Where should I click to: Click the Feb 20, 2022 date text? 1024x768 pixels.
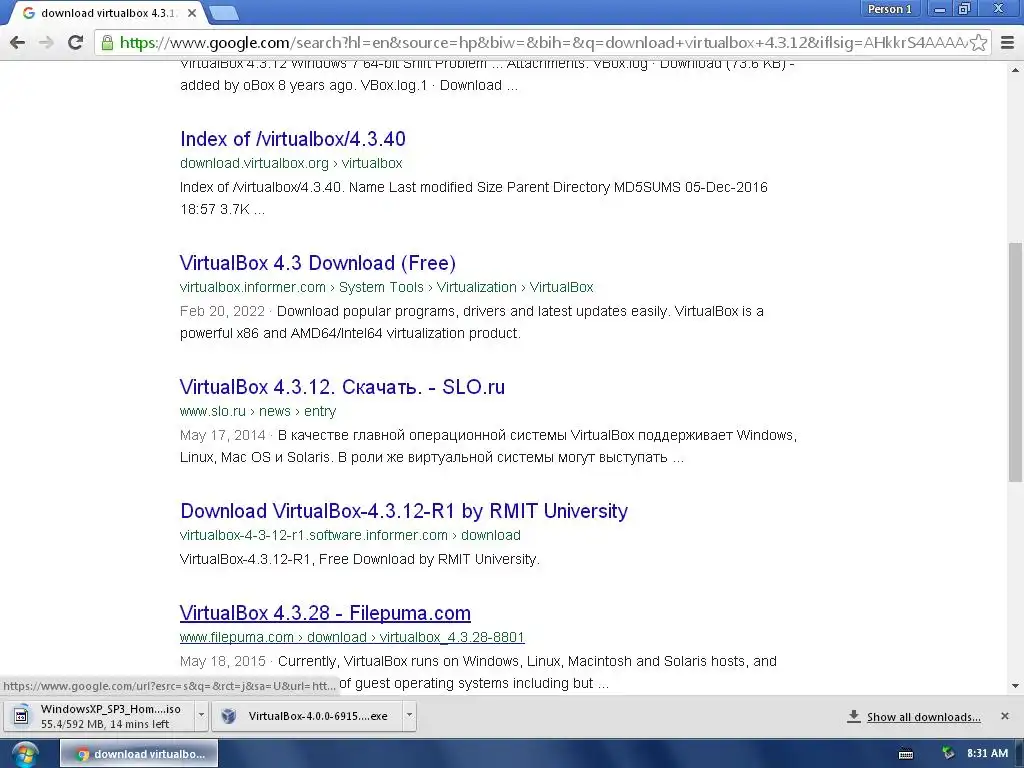coord(223,311)
